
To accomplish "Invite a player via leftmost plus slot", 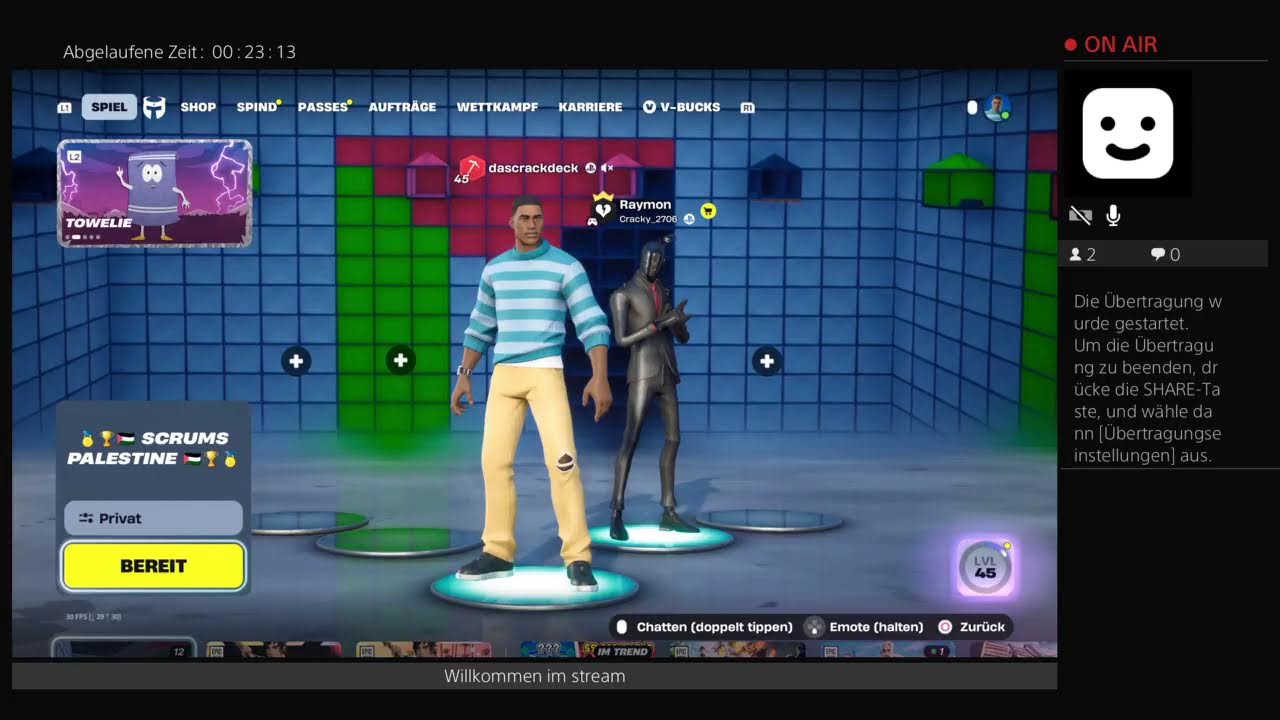I will (x=296, y=360).
